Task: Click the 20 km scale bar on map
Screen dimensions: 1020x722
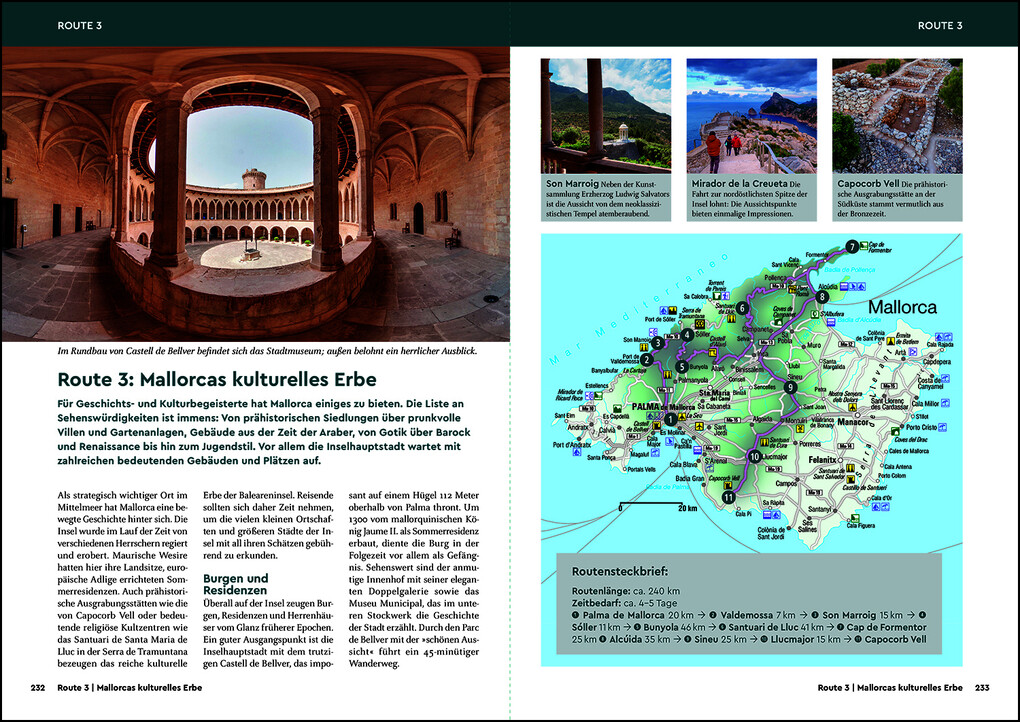Action: click(x=658, y=506)
